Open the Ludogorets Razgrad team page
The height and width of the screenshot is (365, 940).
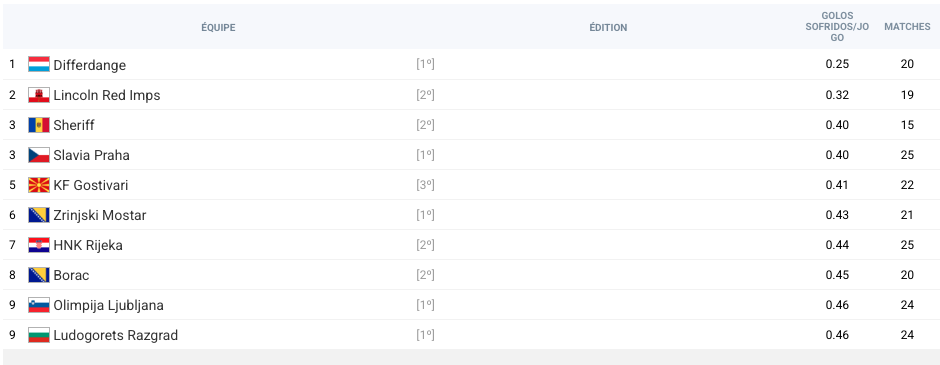tap(116, 335)
